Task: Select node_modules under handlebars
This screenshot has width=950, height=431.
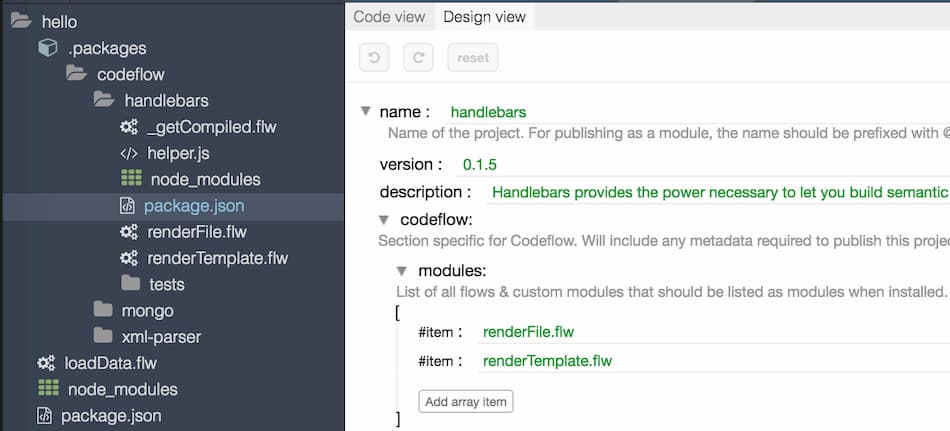Action: [x=205, y=179]
